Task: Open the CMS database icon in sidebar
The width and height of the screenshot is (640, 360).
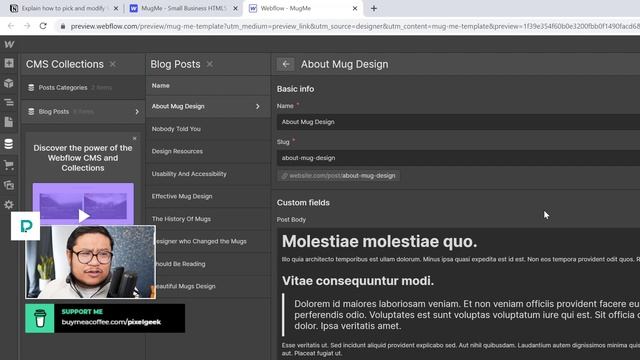Action: [9, 144]
